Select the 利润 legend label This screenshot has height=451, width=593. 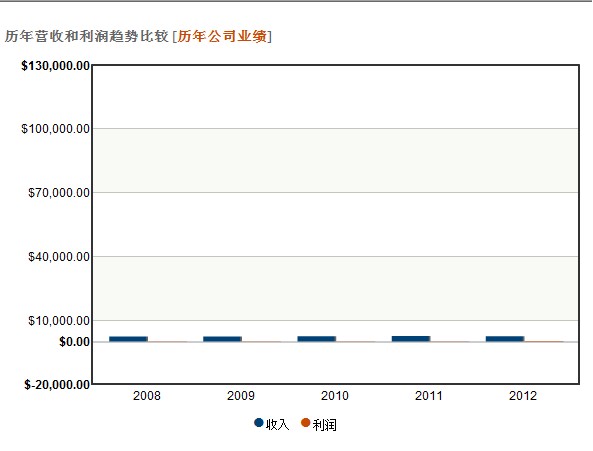[324, 425]
